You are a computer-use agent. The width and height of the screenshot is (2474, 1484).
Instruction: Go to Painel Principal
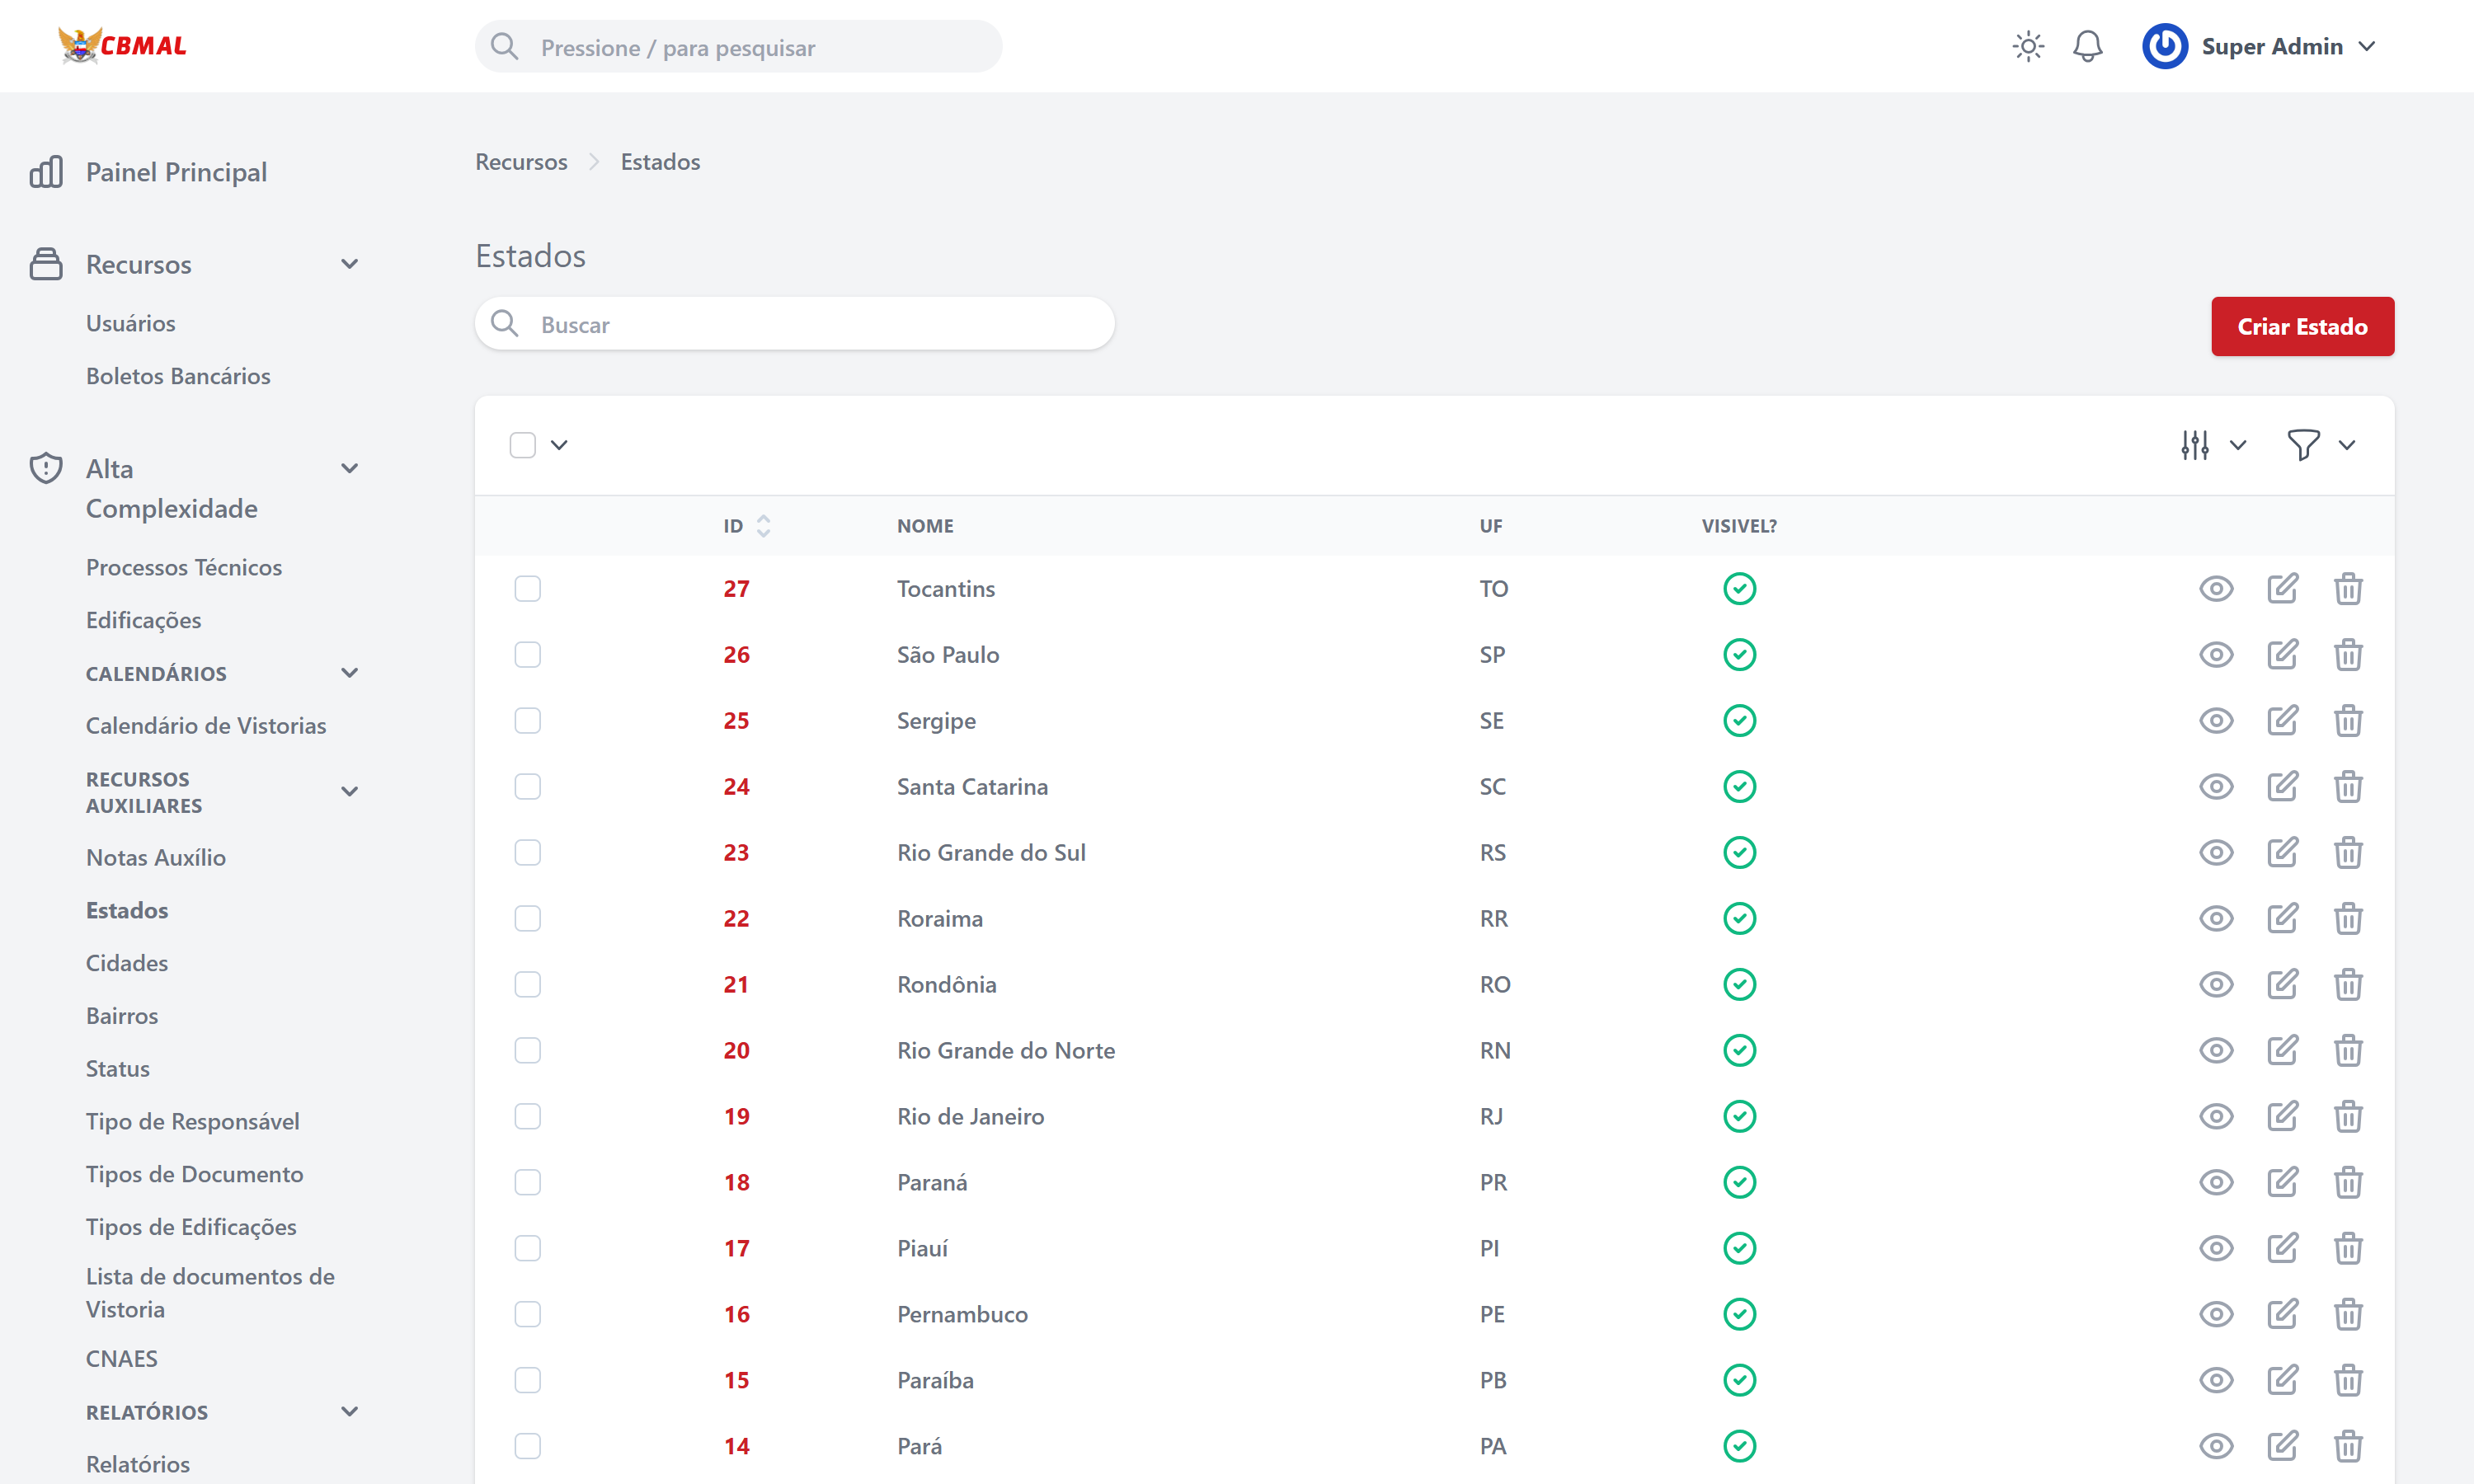coord(176,172)
